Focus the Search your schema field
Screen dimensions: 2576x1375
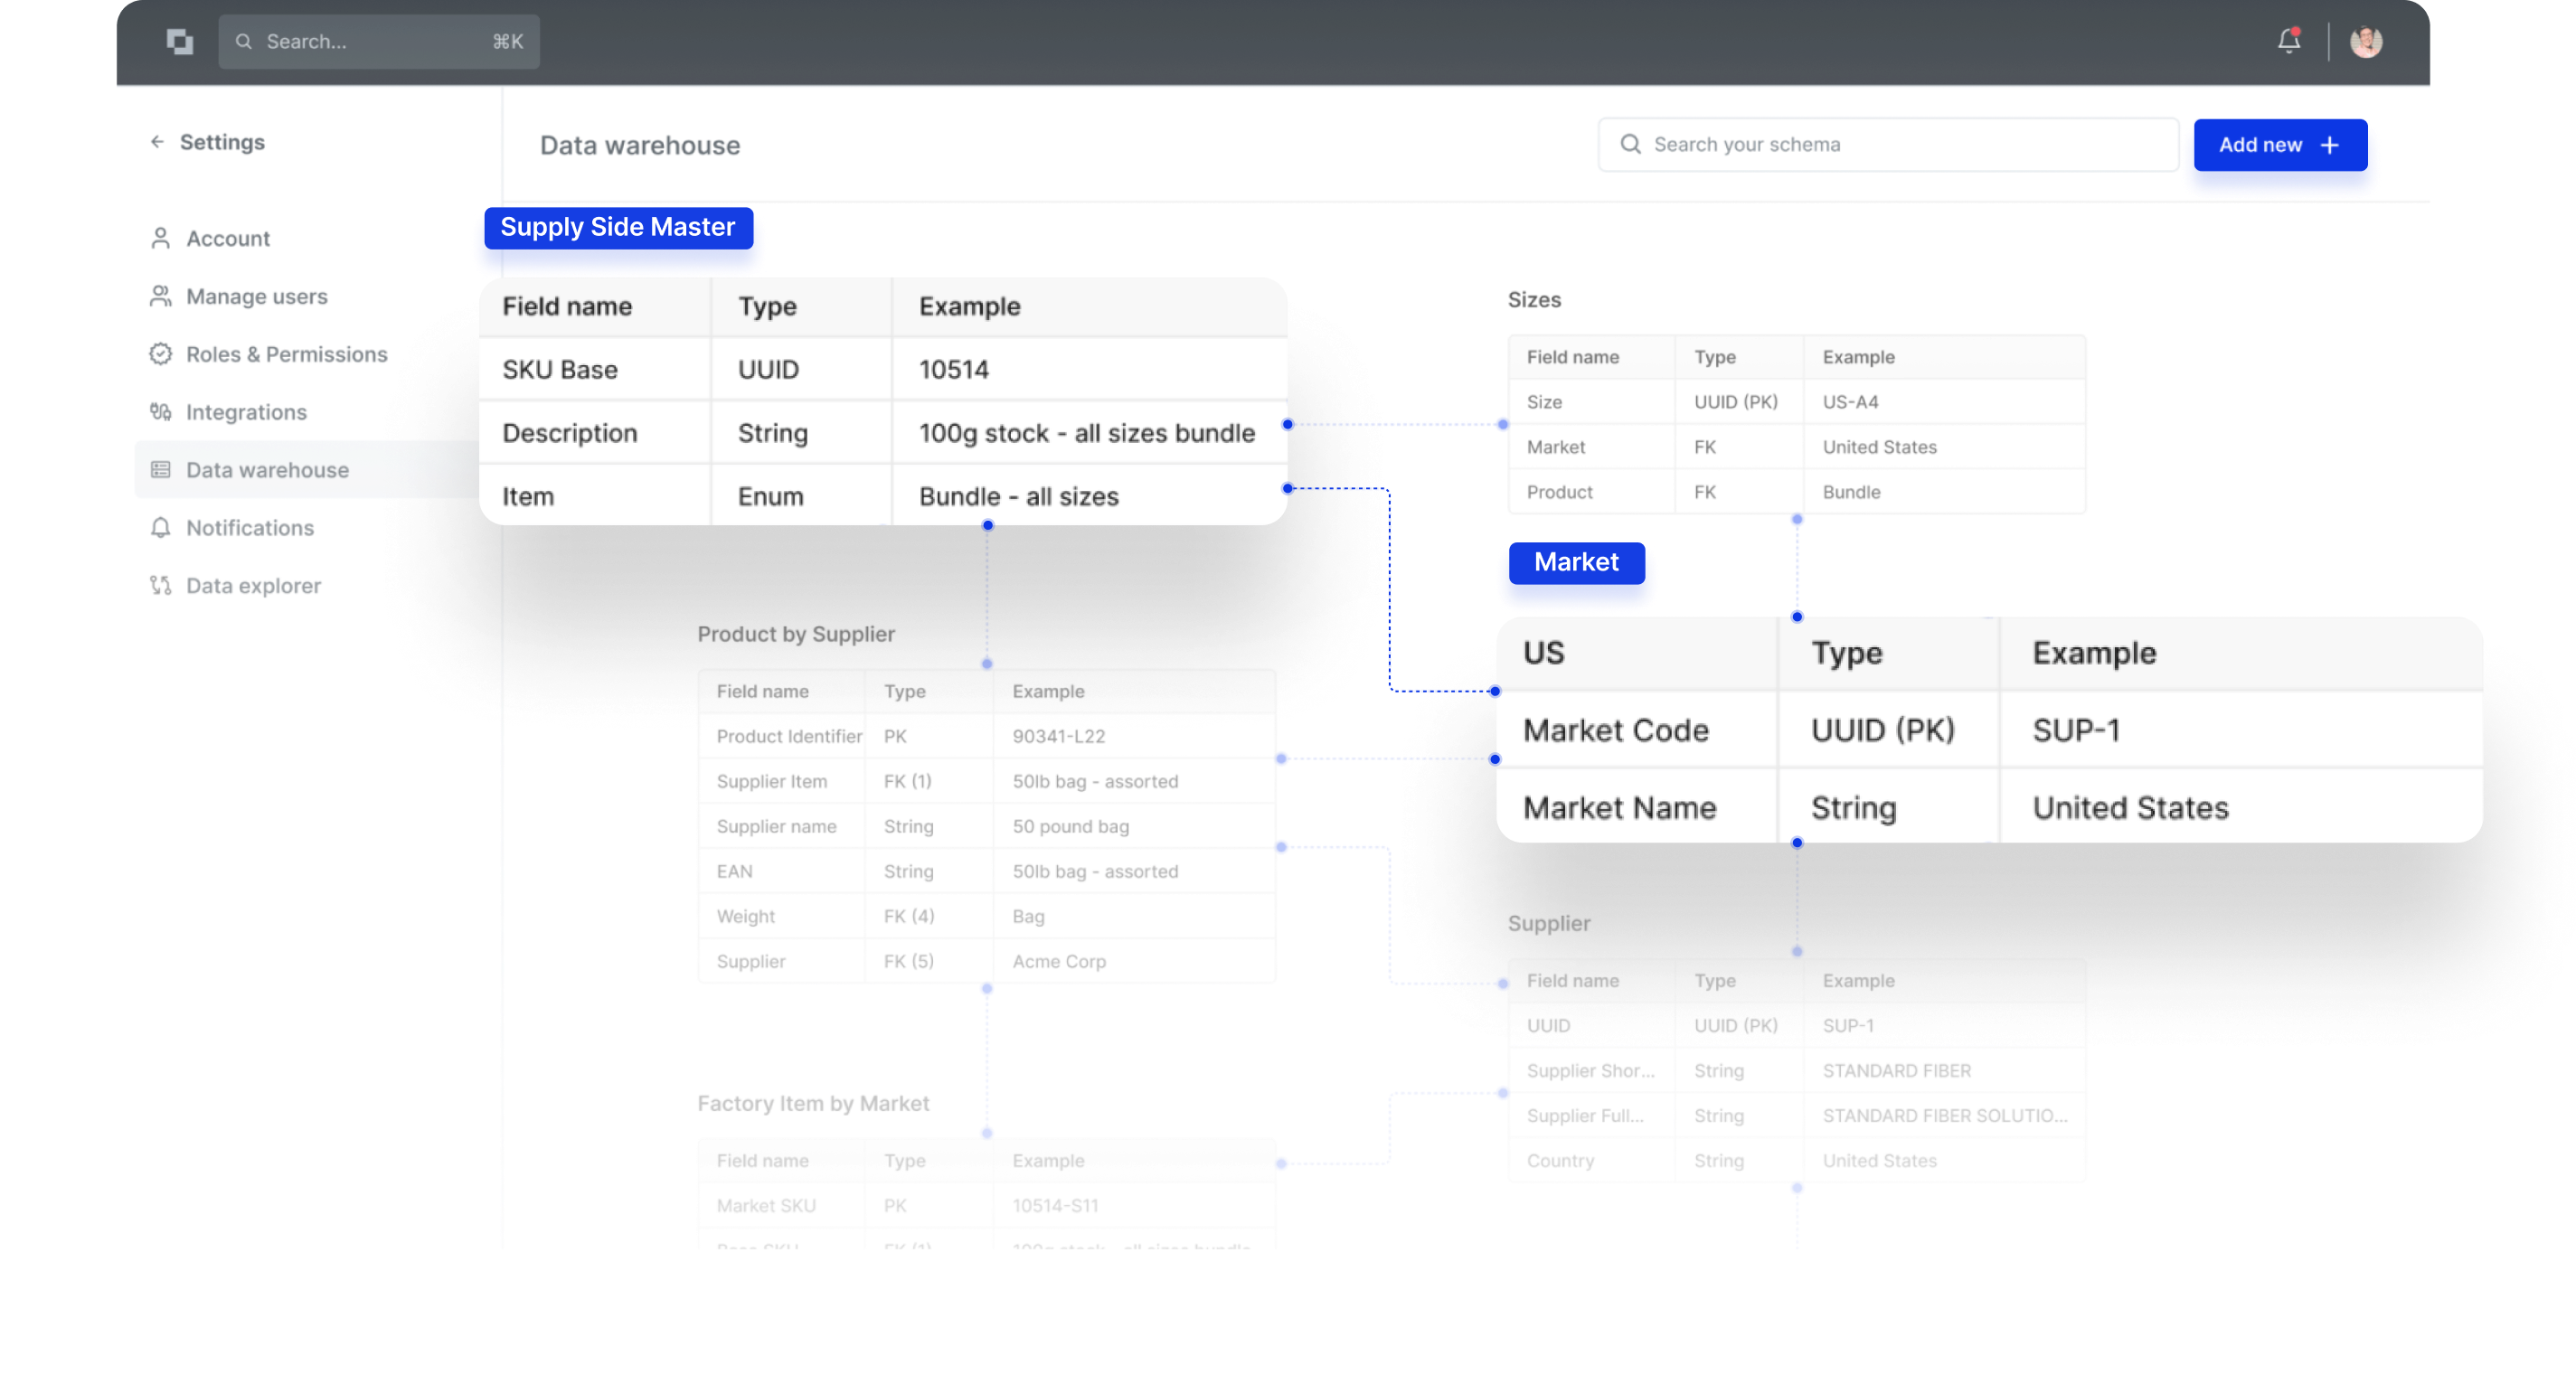coord(1888,145)
